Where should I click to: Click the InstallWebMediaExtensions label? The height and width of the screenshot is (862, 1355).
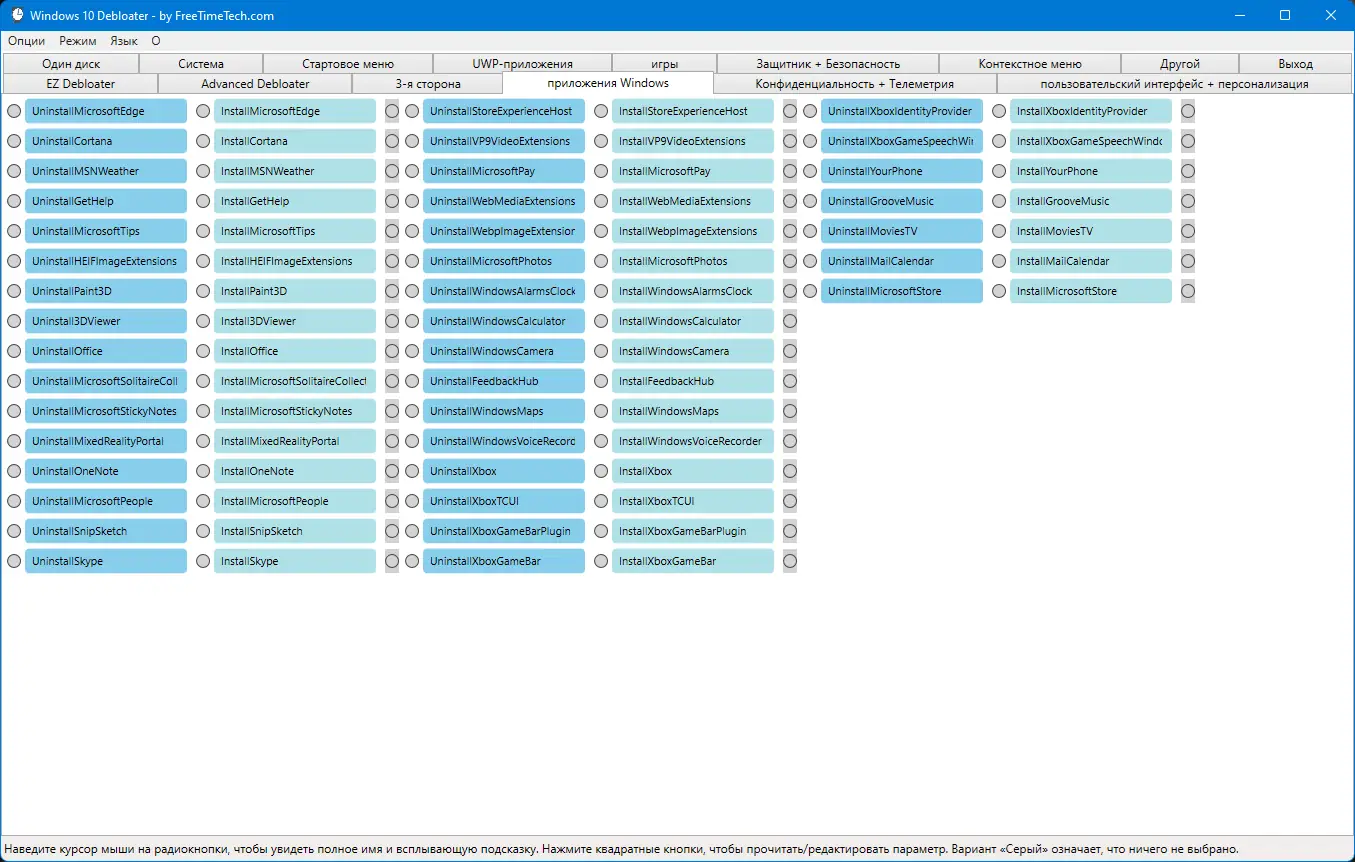point(693,201)
